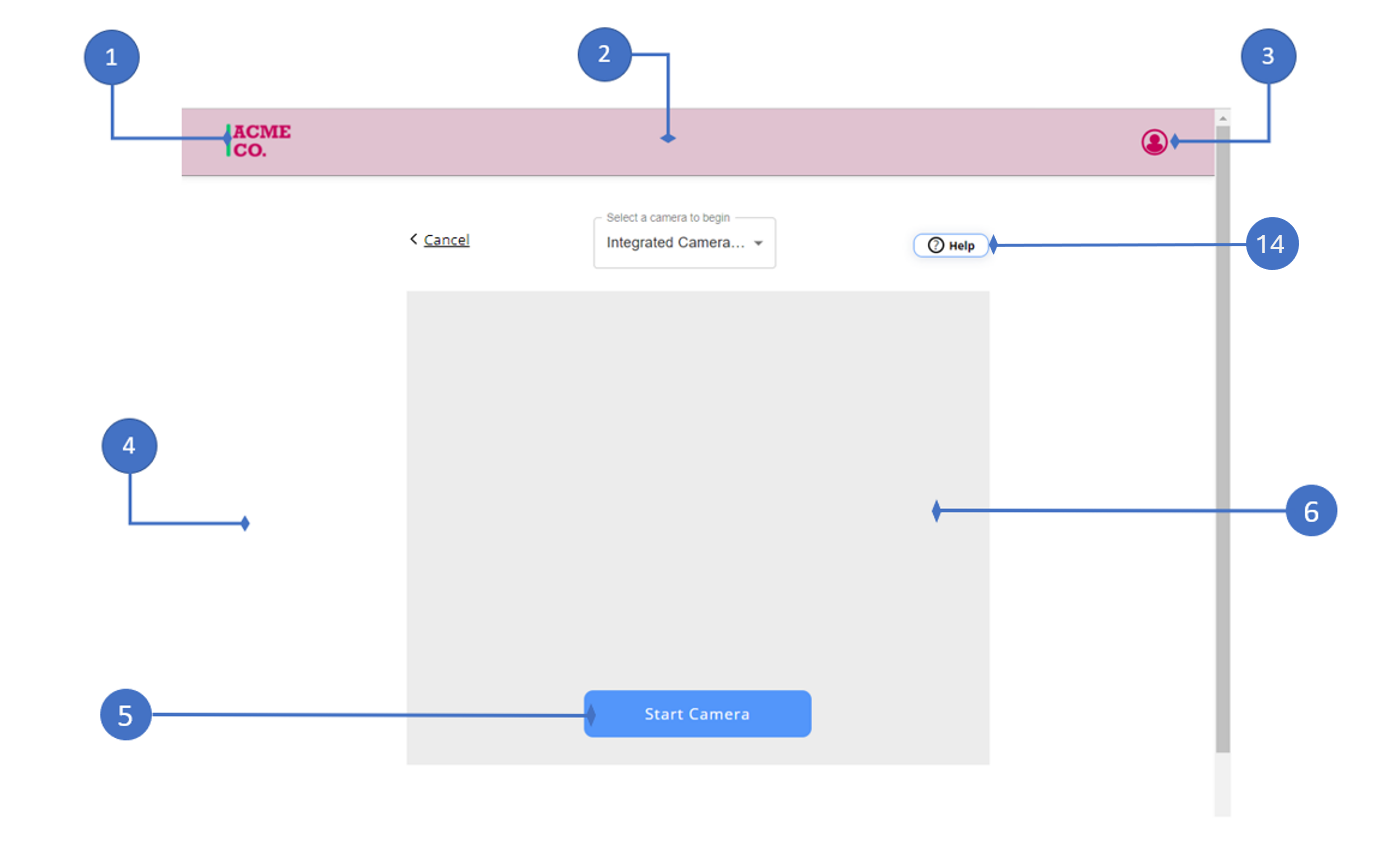
Task: Click the numbered callout circle 3
Action: tap(1267, 56)
